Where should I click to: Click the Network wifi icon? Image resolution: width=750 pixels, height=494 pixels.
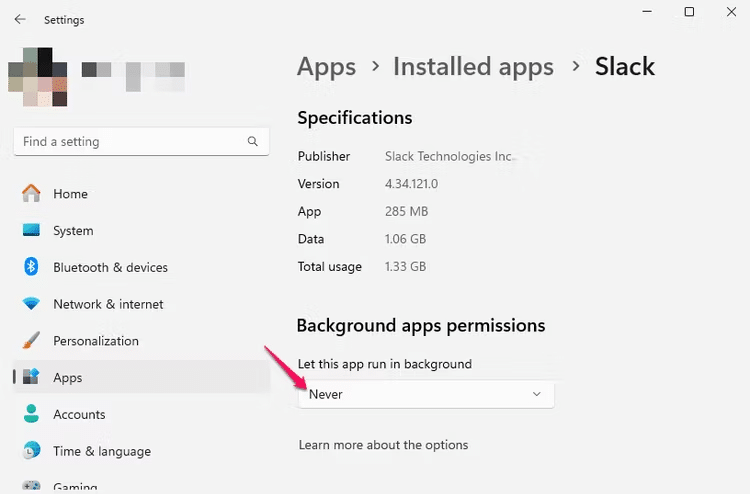[32, 304]
